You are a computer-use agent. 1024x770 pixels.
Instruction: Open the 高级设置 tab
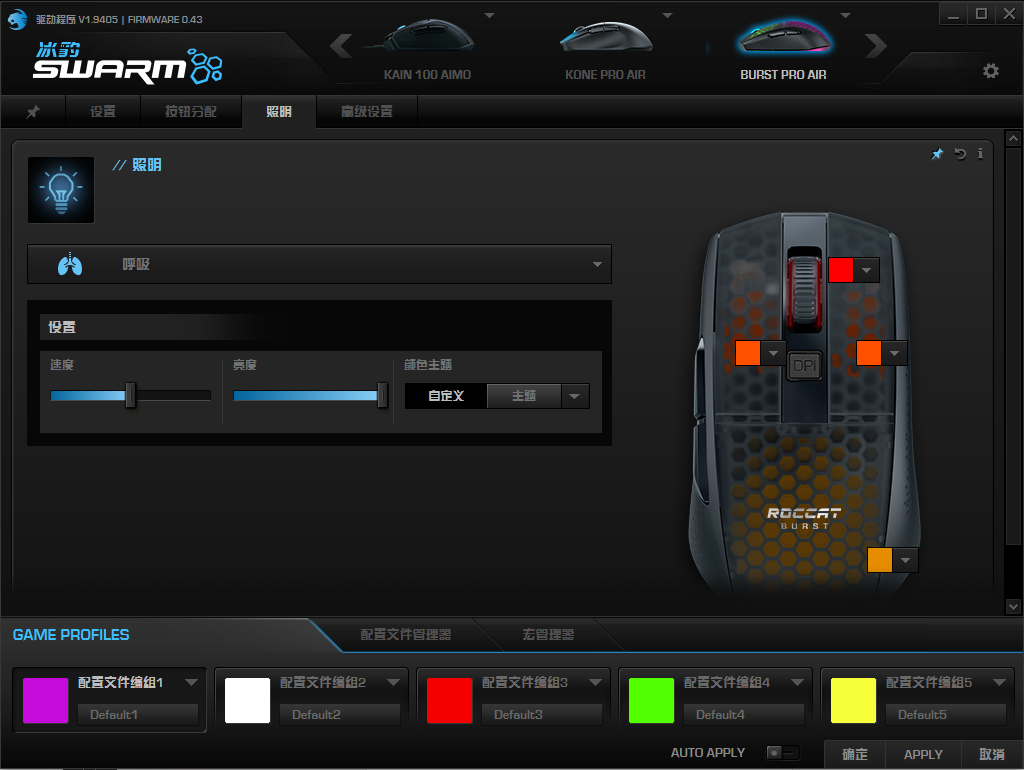367,112
